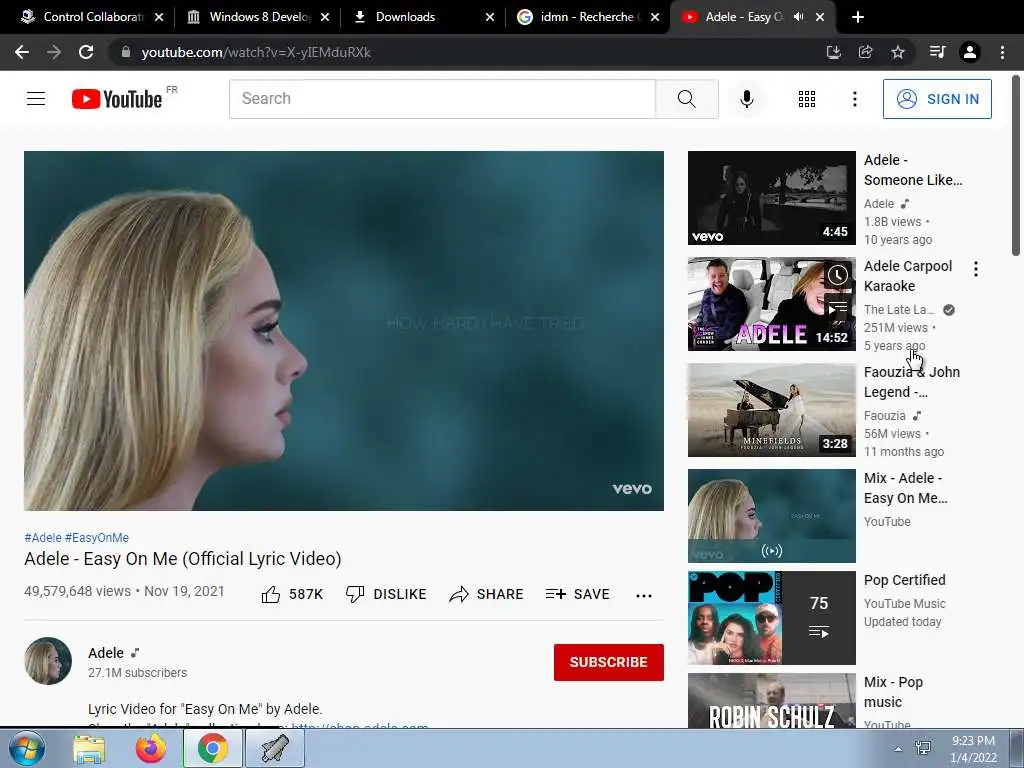Open Adele channel name link

[106, 653]
